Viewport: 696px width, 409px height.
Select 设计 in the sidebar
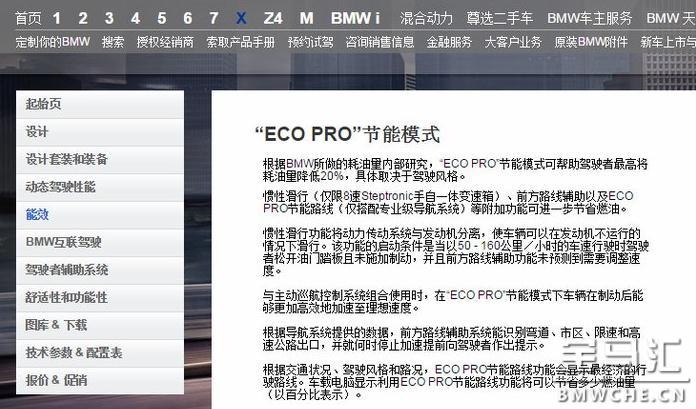click(100, 132)
